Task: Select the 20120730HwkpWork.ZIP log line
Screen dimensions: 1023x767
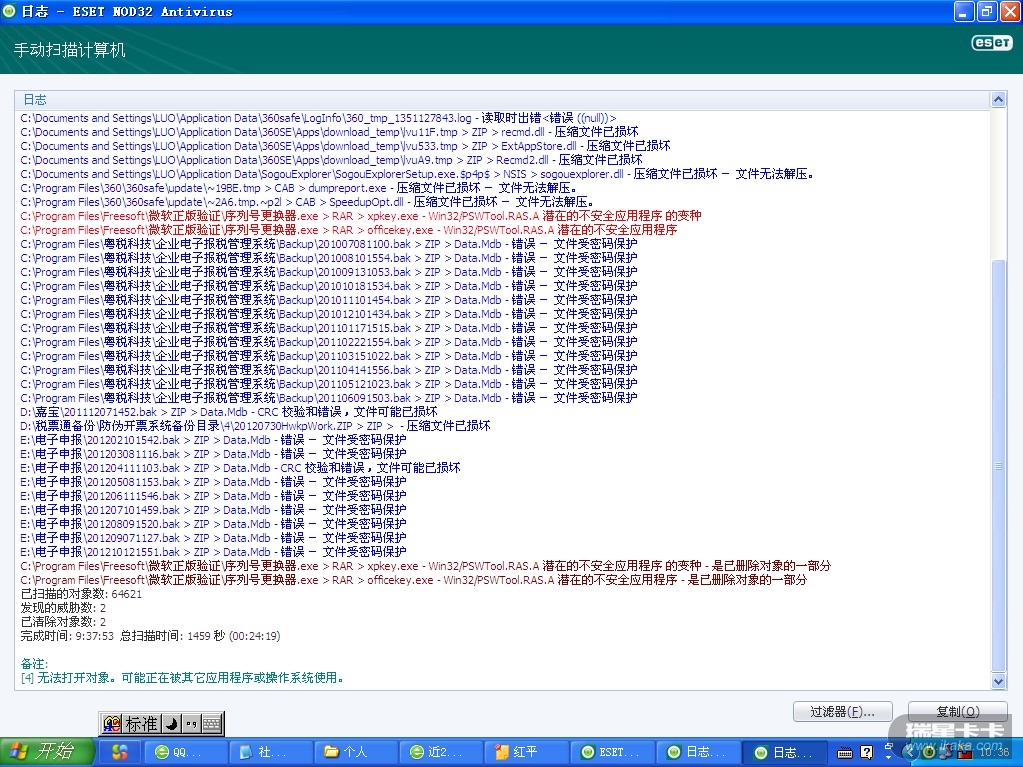Action: pos(255,426)
